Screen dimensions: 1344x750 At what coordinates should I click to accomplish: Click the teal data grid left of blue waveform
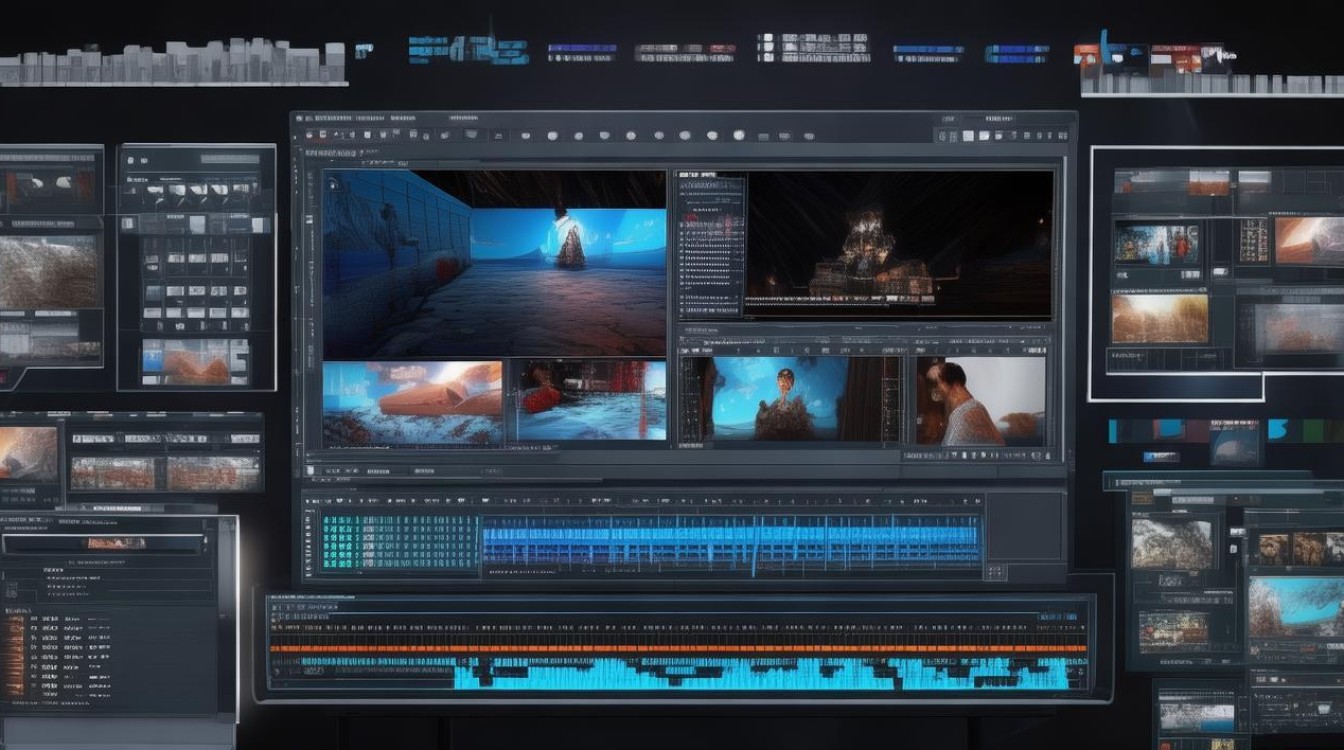coord(400,543)
